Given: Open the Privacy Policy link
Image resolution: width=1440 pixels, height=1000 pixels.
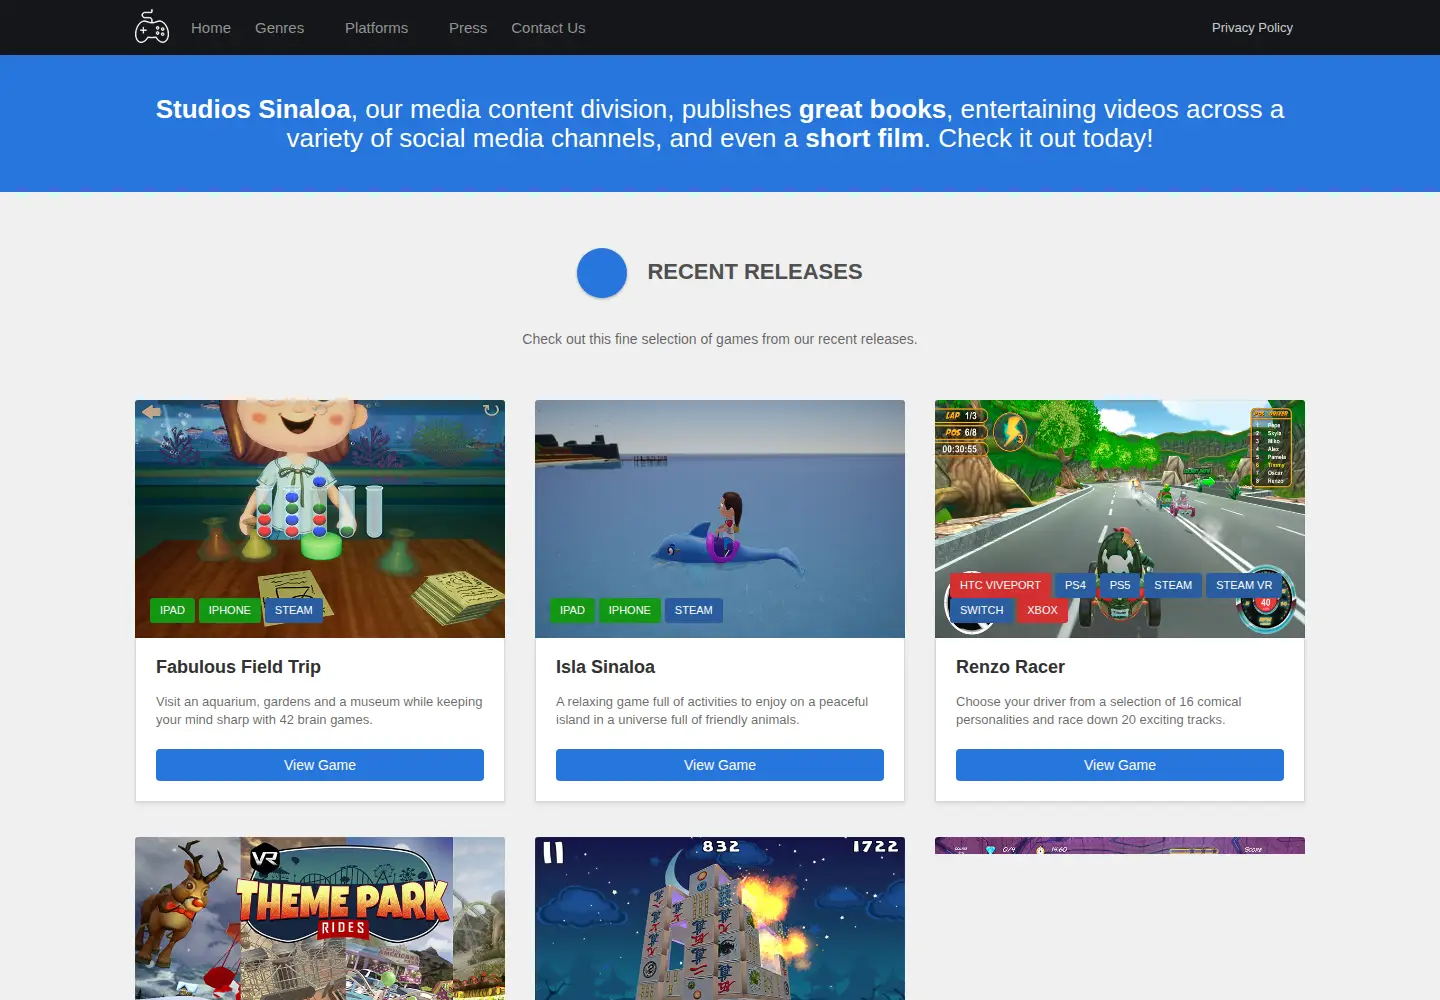Looking at the screenshot, I should pos(1252,28).
